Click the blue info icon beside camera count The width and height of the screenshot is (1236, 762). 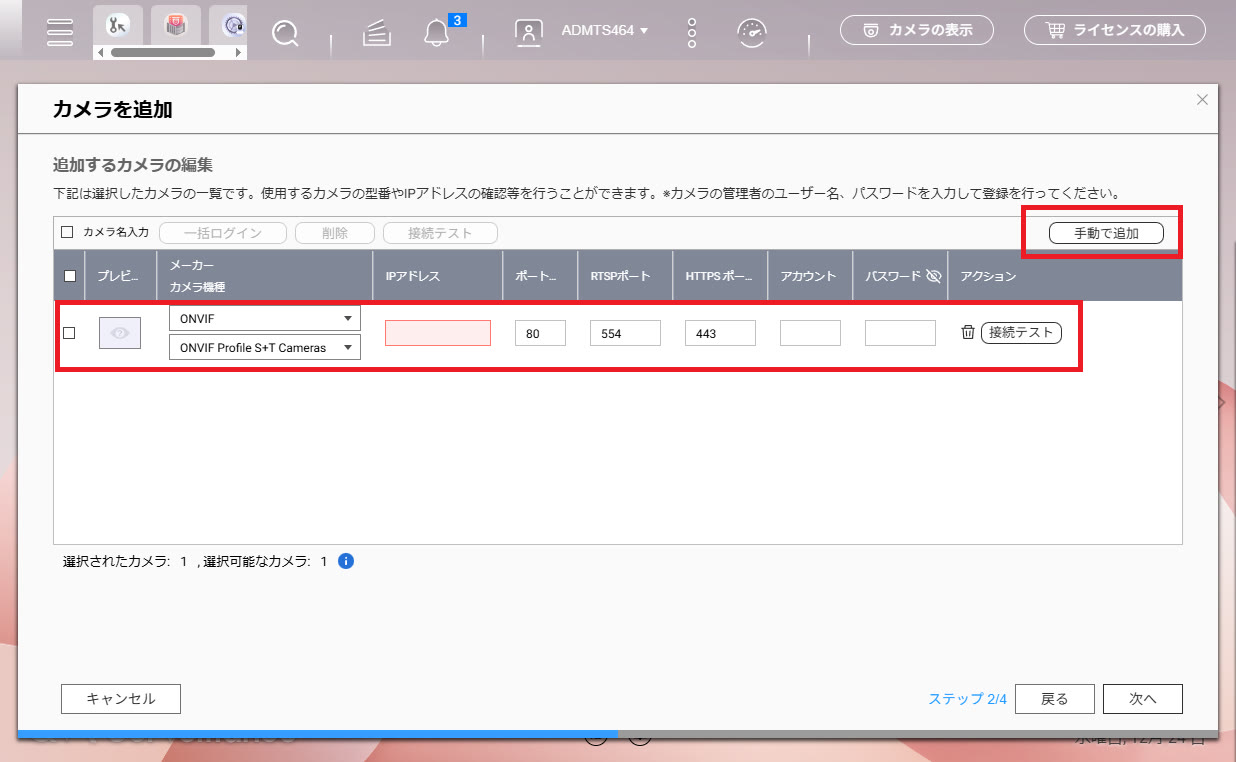click(346, 561)
